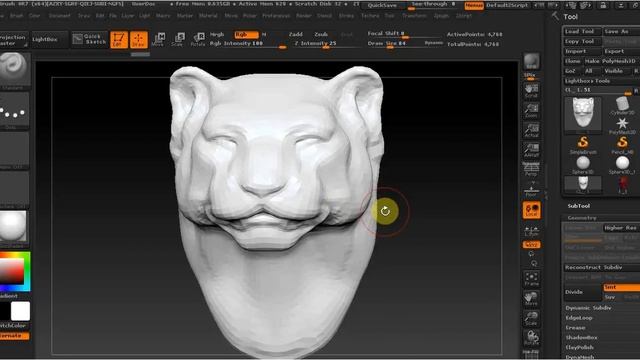Expand the SubTool section
Screen dimensions: 640x360
click(579, 206)
